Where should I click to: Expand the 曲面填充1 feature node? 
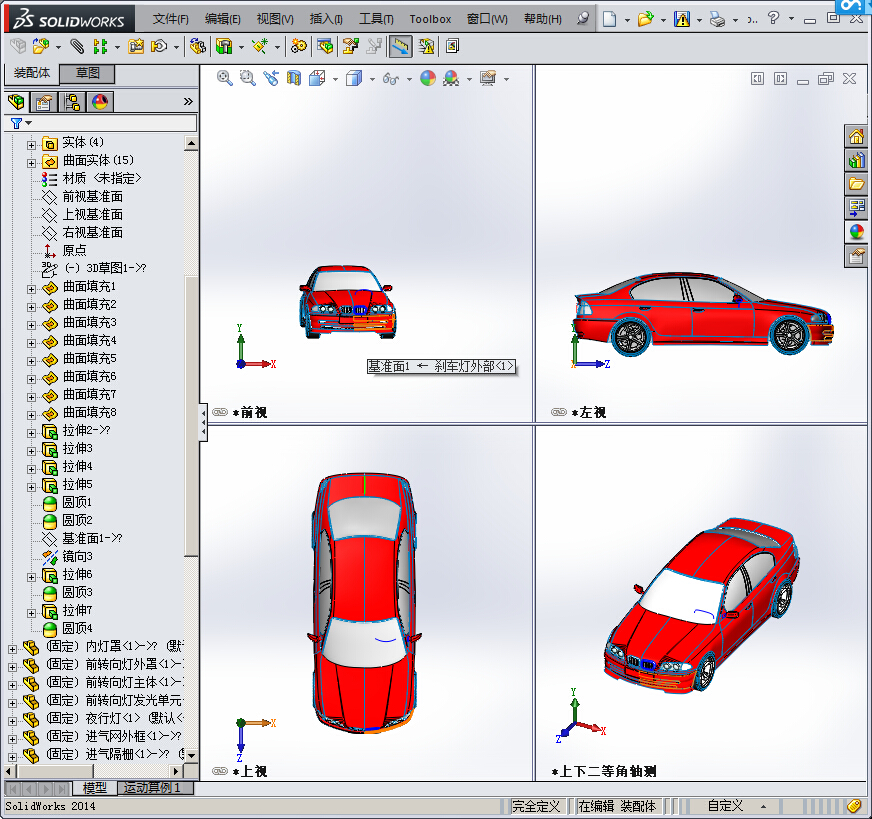pyautogui.click(x=31, y=289)
